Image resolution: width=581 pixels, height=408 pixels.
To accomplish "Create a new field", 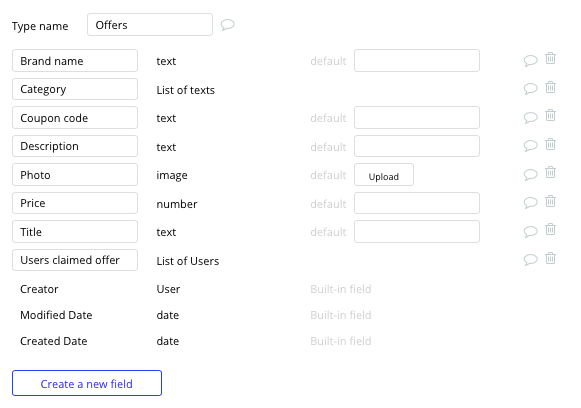I will tap(87, 383).
